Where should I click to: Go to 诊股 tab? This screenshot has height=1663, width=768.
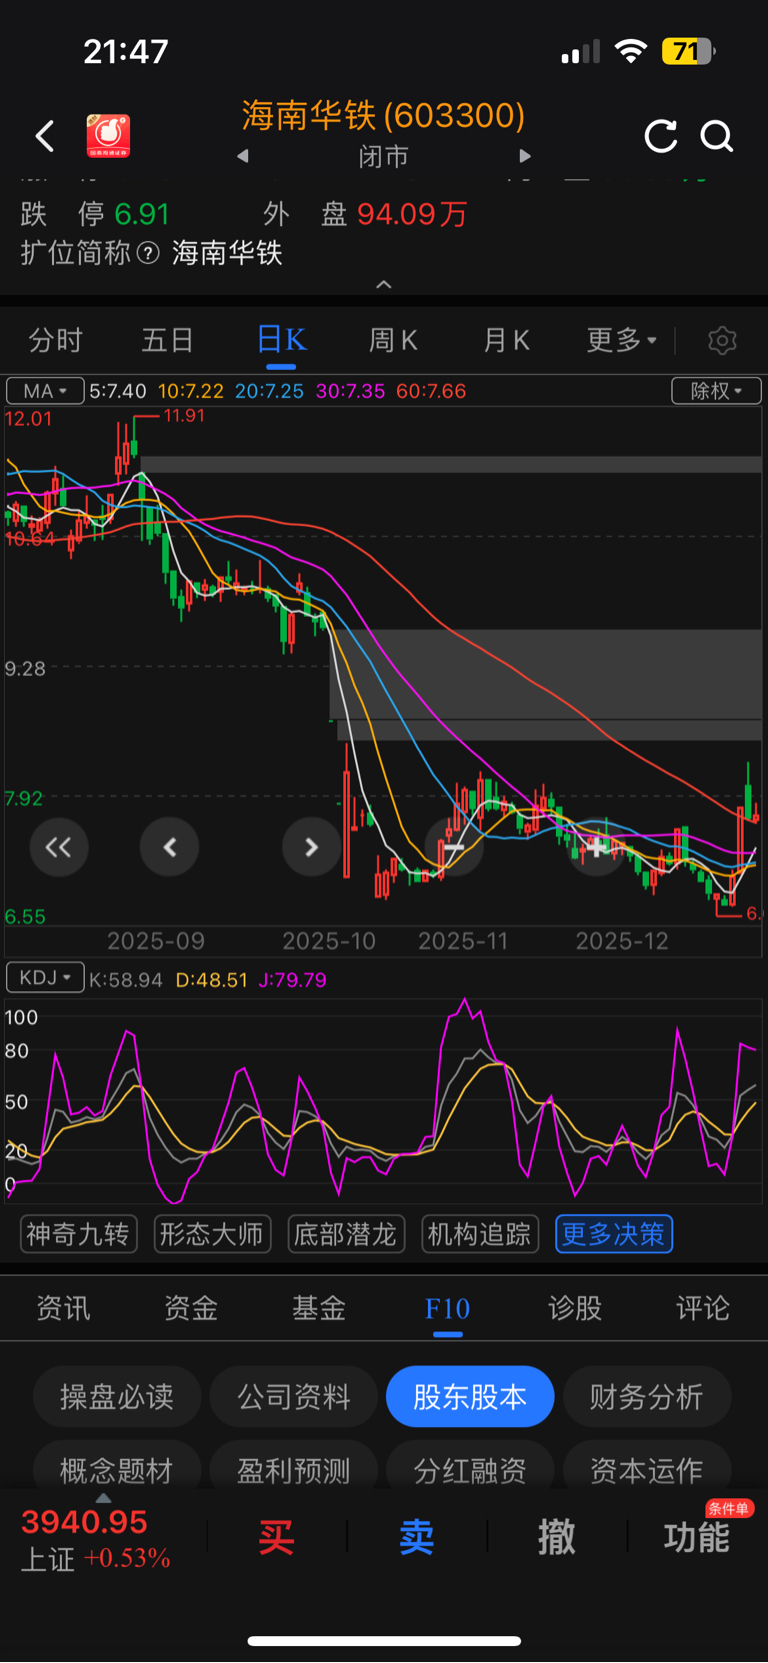pyautogui.click(x=575, y=1309)
